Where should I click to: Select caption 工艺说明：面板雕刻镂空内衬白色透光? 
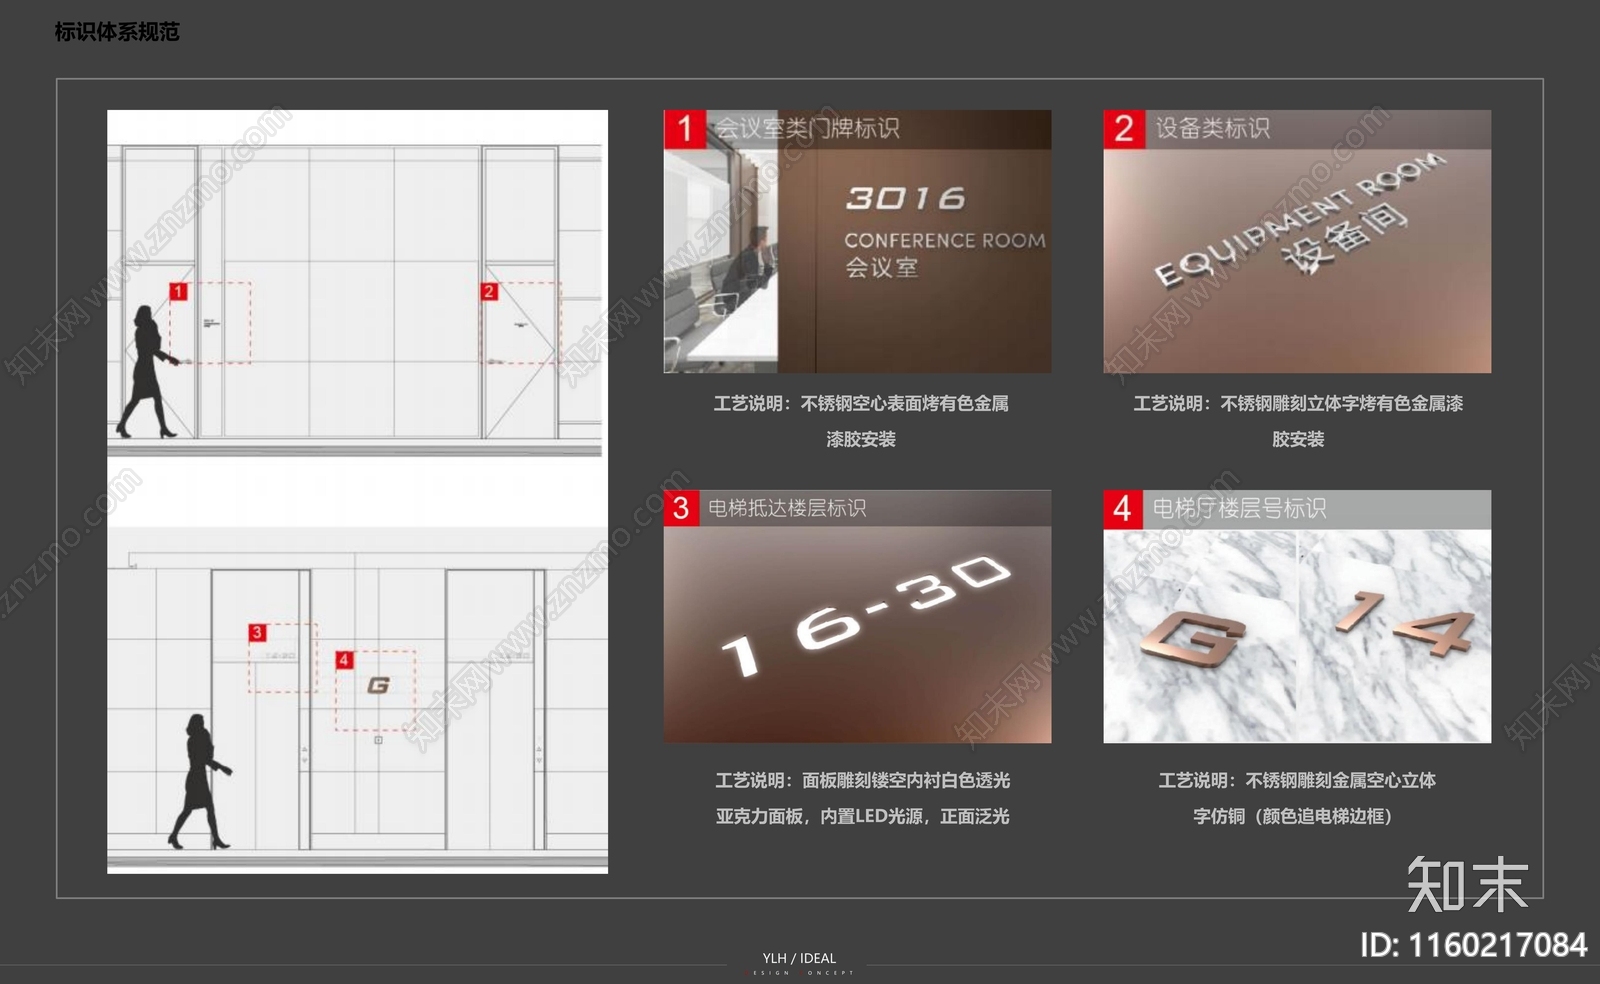tap(862, 781)
